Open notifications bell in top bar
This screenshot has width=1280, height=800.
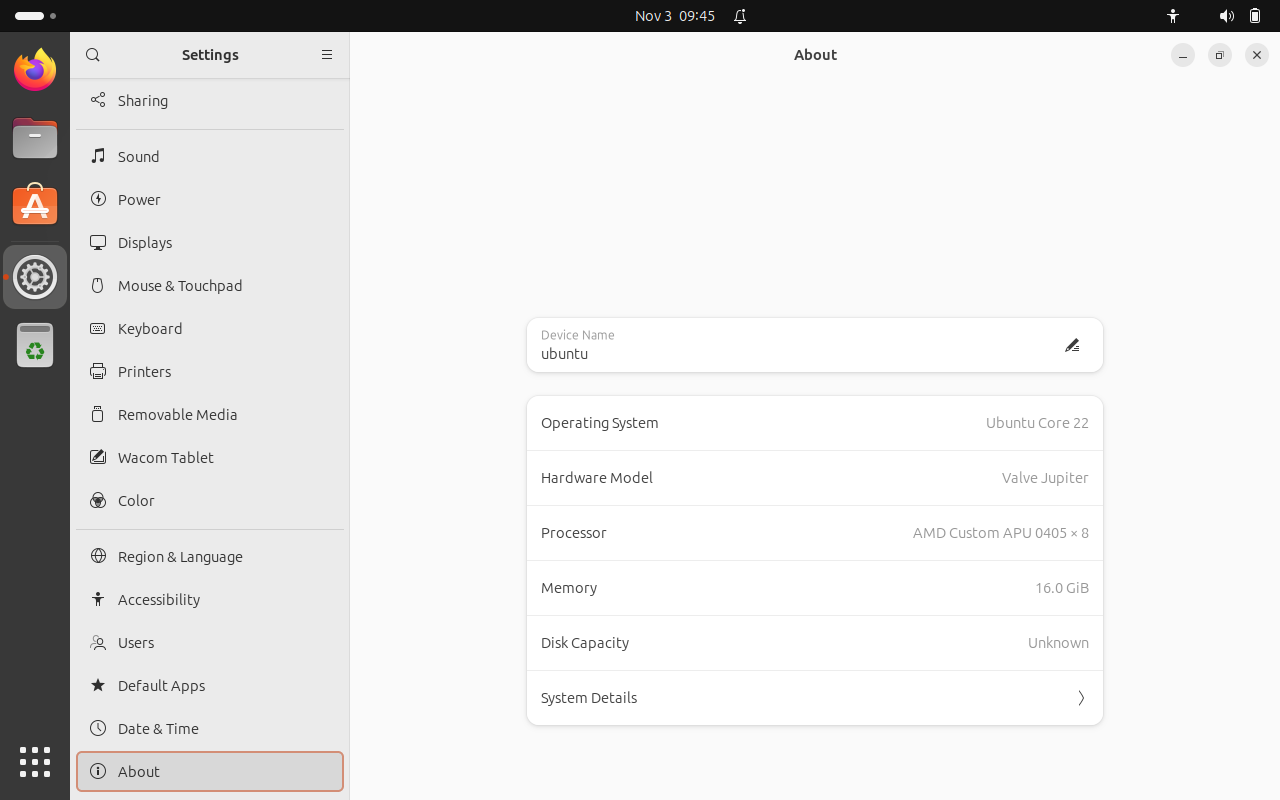pos(740,16)
